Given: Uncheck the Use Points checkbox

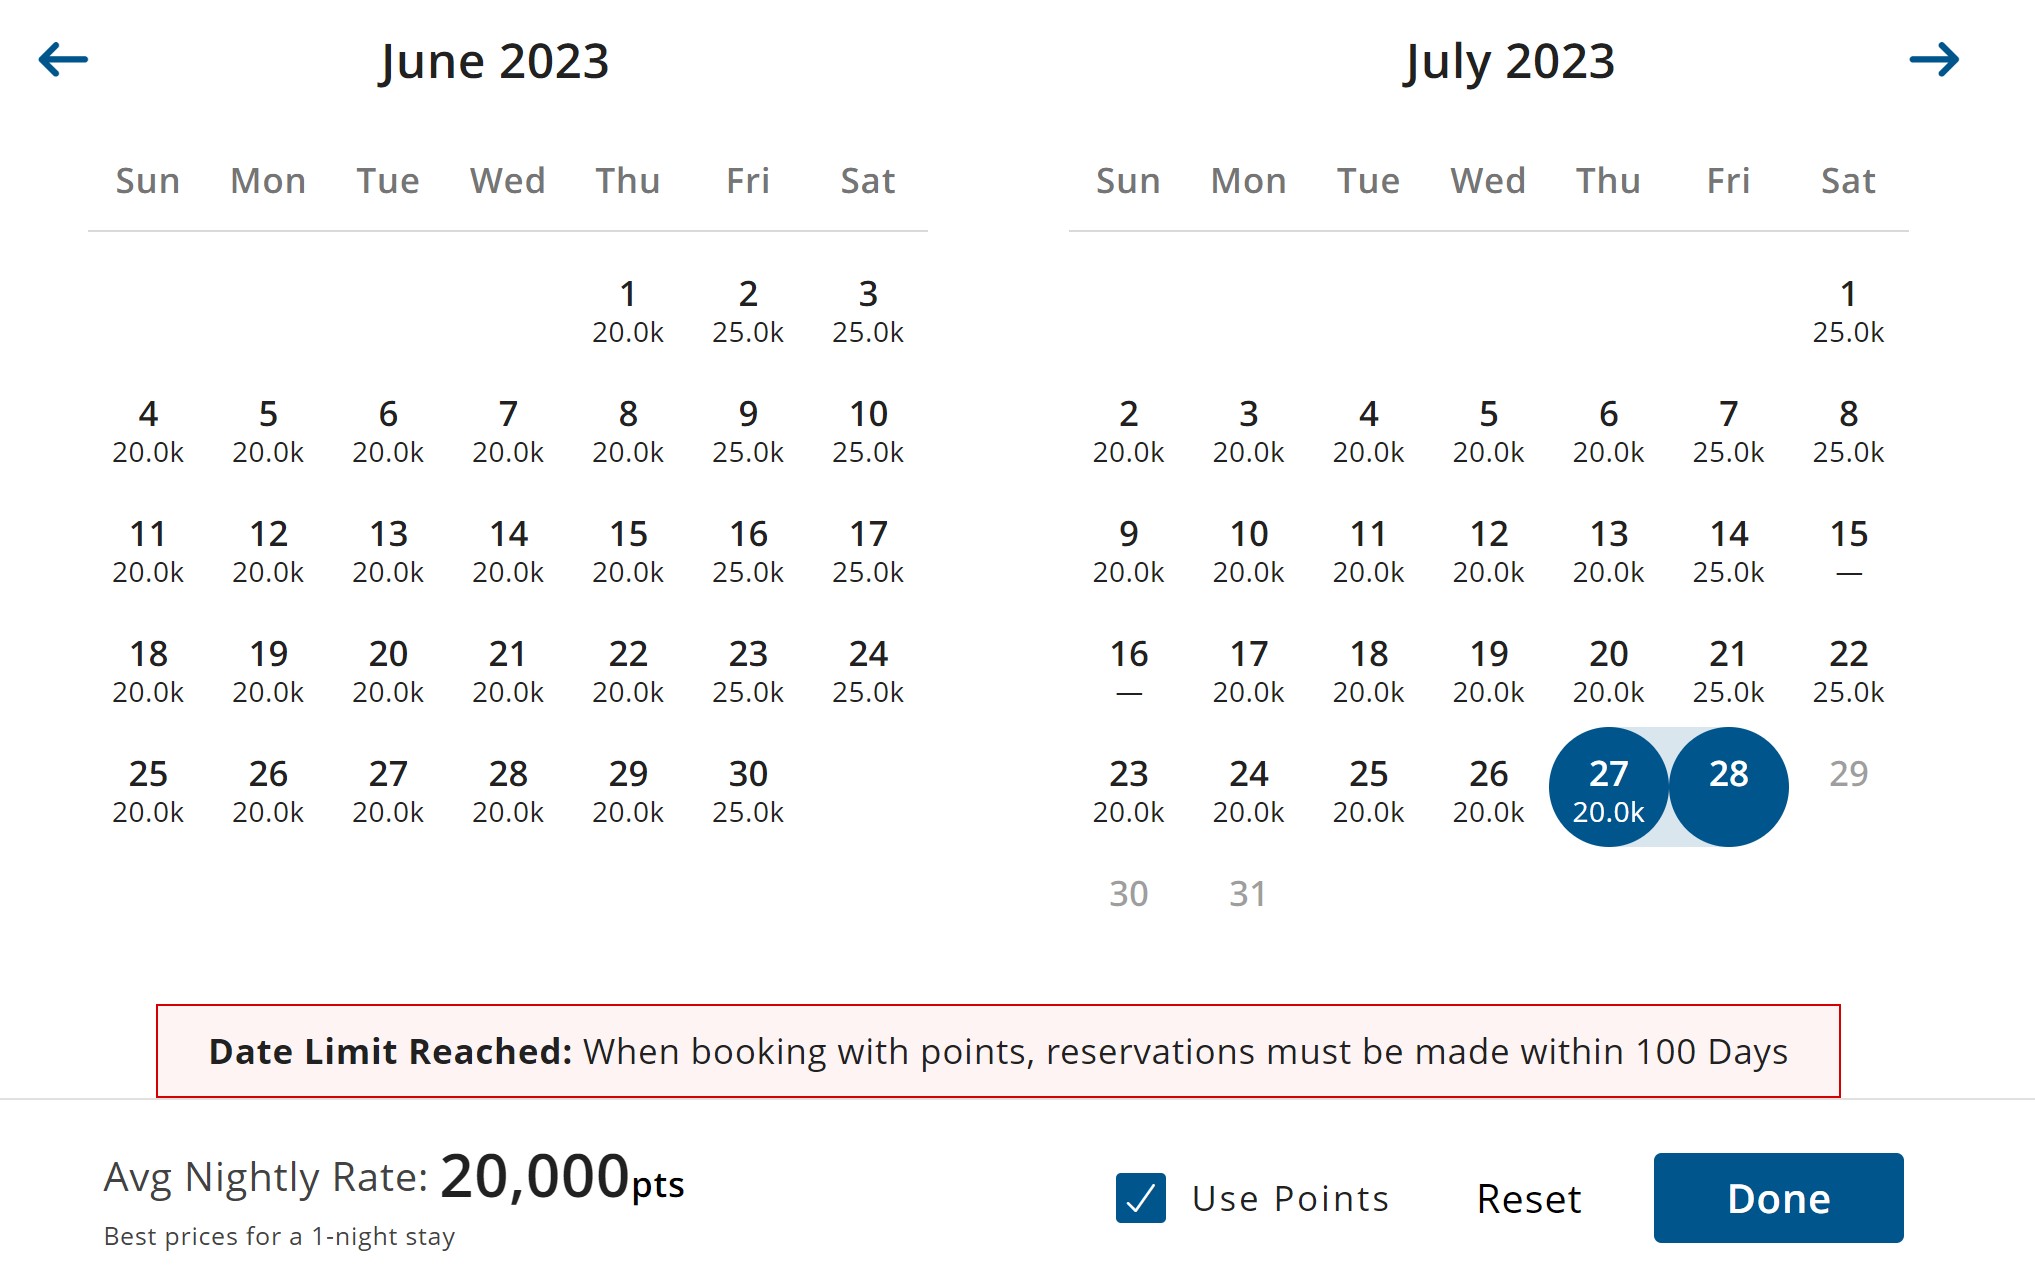Looking at the screenshot, I should pos(1141,1198).
